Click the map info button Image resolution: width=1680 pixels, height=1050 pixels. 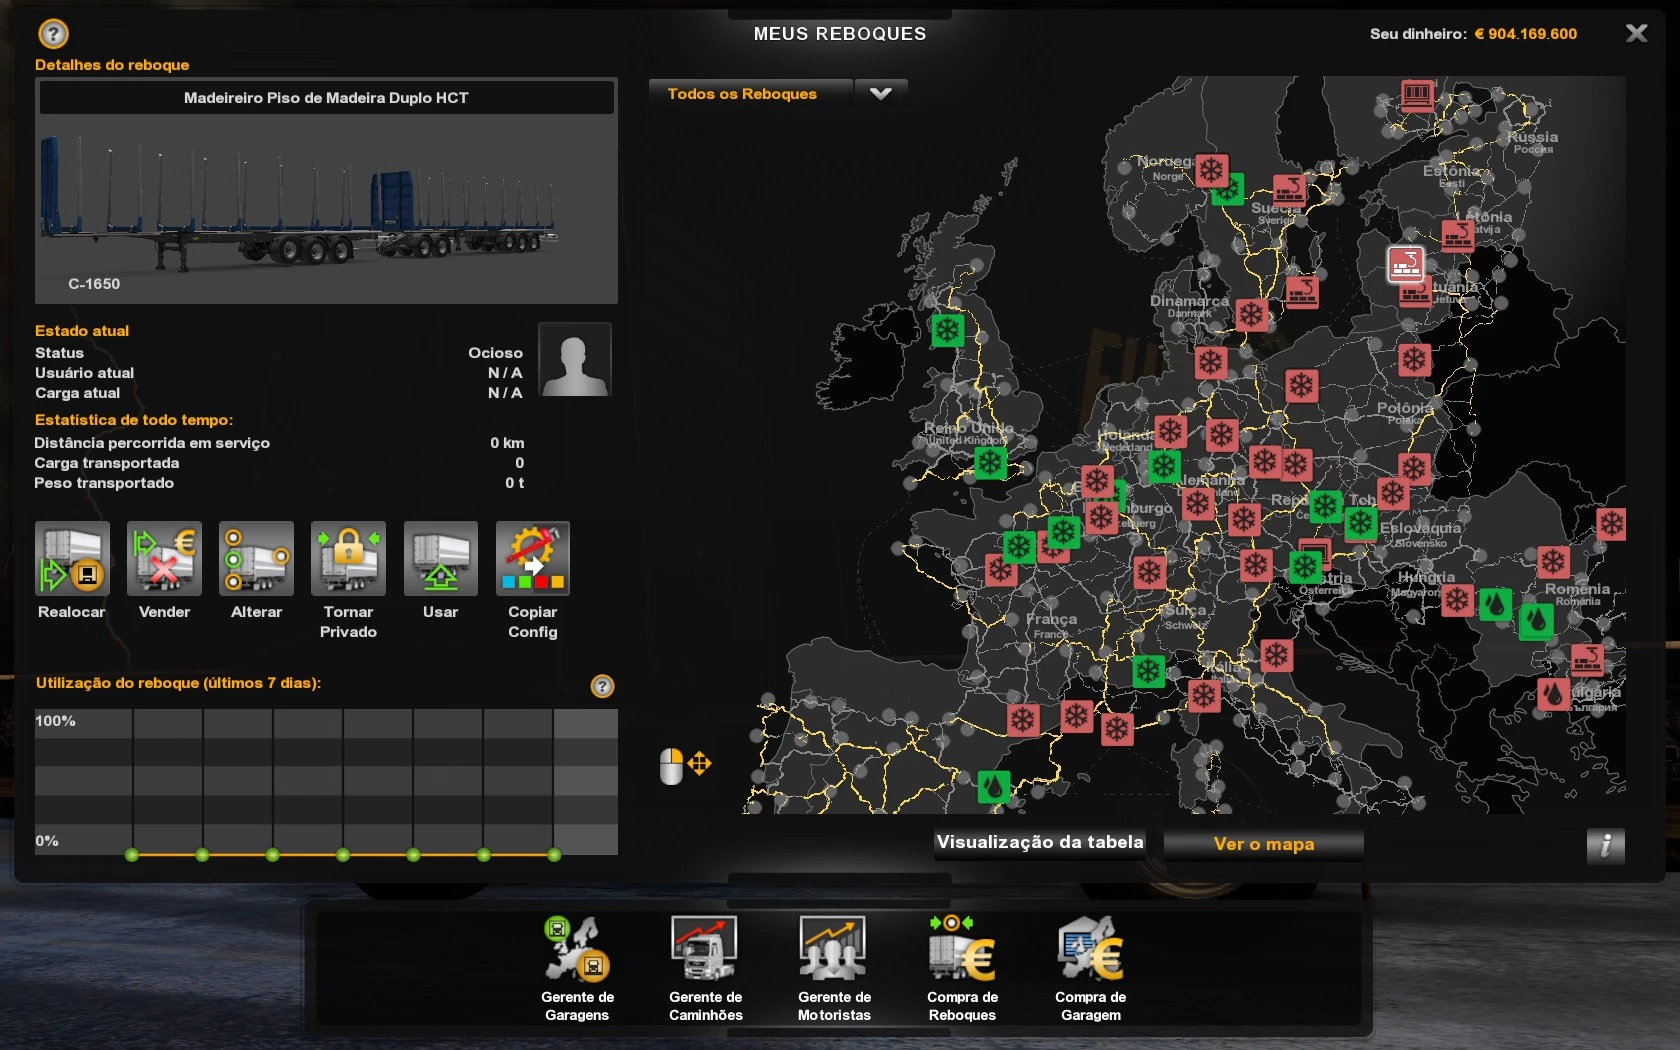(1605, 846)
